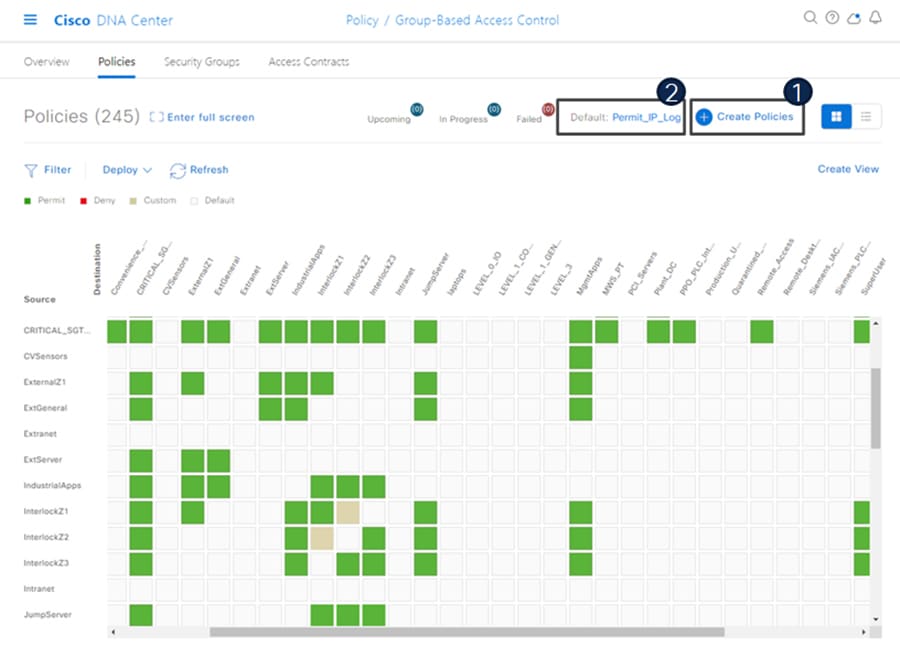This screenshot has height=657, width=900.
Task: Click the MgmtApps destination column header
Action: tap(589, 276)
